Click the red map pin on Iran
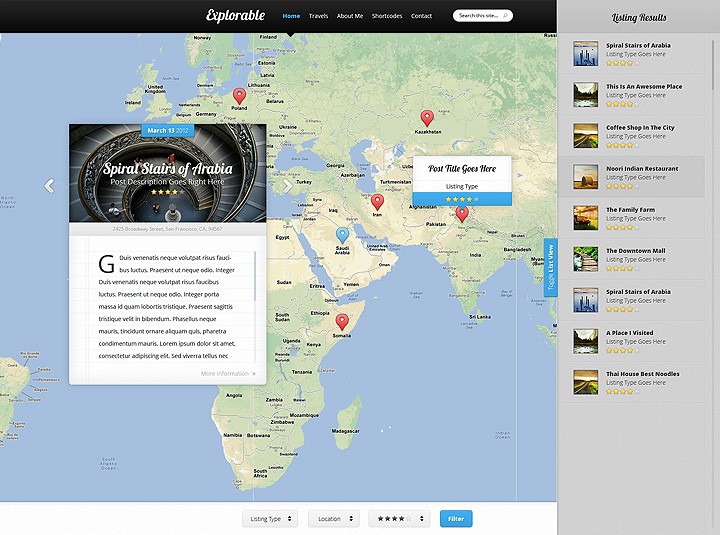 click(x=377, y=202)
